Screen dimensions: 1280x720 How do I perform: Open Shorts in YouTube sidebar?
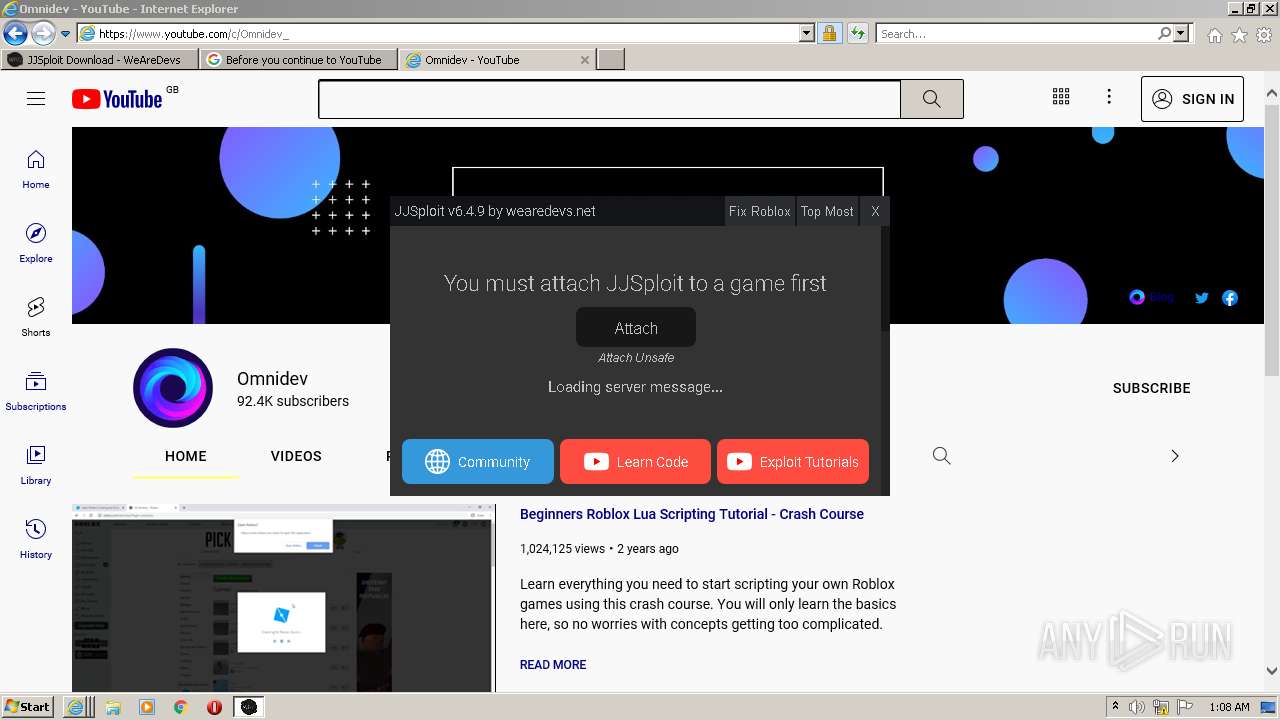pyautogui.click(x=36, y=318)
